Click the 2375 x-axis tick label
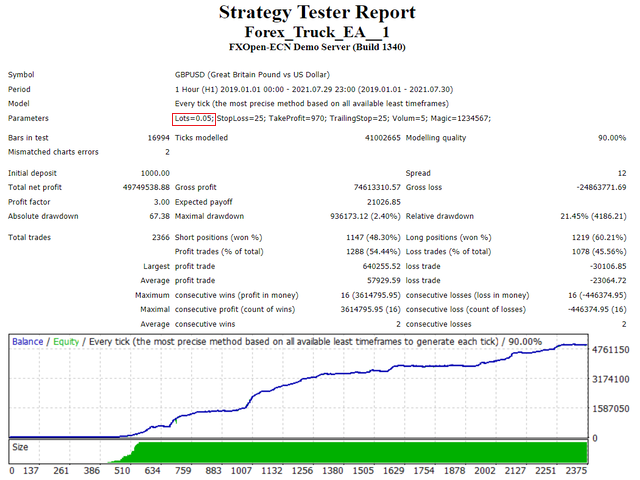Viewport: 640px width, 480px height. [x=576, y=471]
